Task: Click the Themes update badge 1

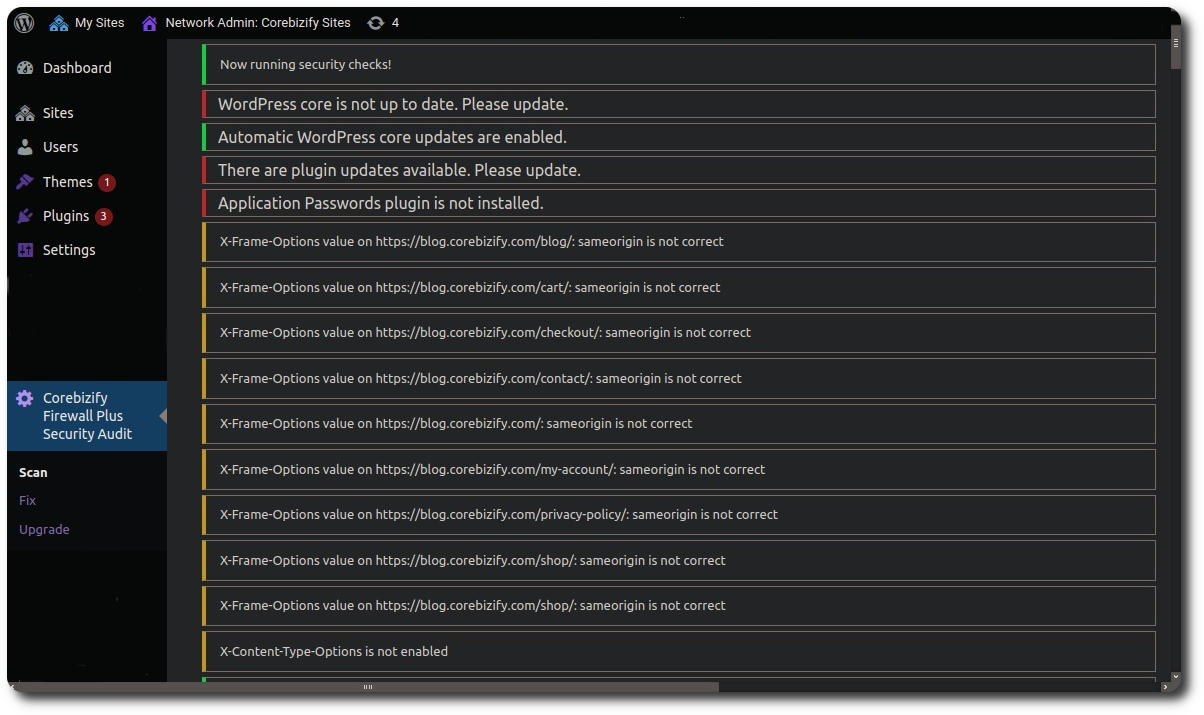Action: pos(107,183)
